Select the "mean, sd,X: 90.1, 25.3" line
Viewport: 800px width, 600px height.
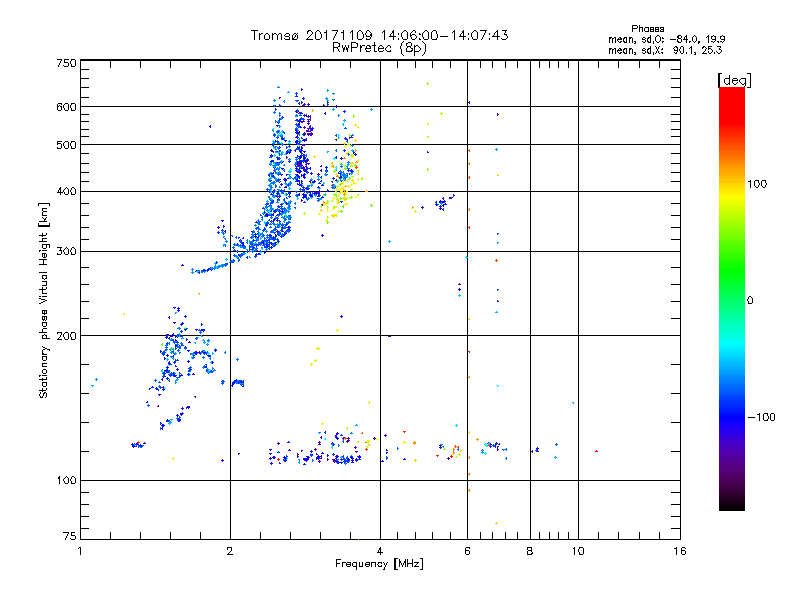(665, 50)
